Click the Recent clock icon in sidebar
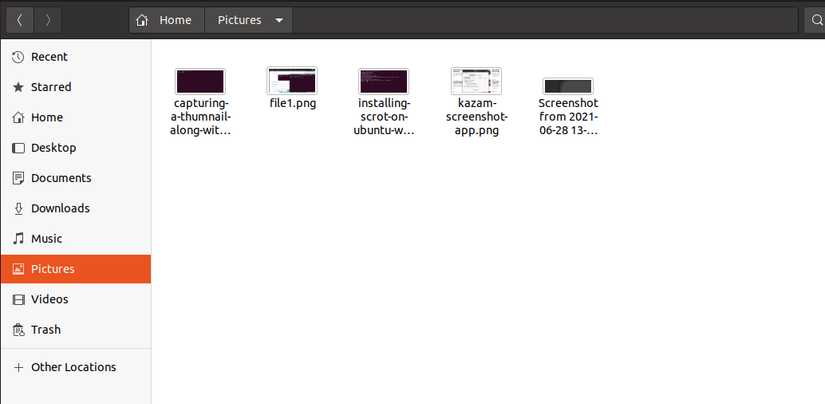 (x=18, y=57)
